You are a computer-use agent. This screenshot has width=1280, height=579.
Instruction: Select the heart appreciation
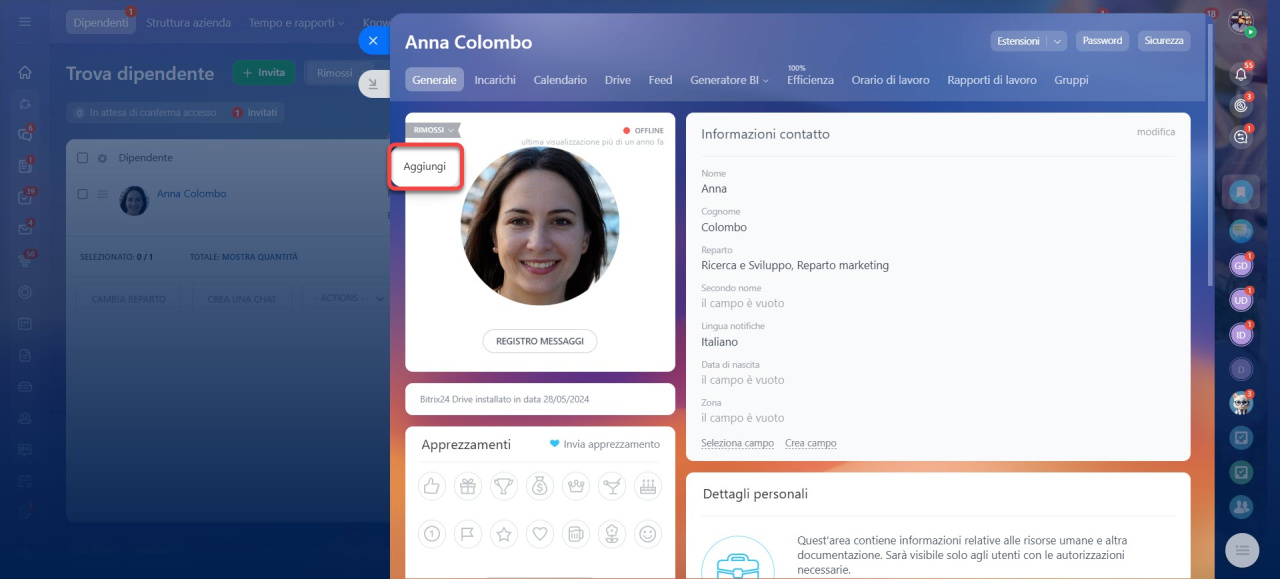click(x=540, y=534)
